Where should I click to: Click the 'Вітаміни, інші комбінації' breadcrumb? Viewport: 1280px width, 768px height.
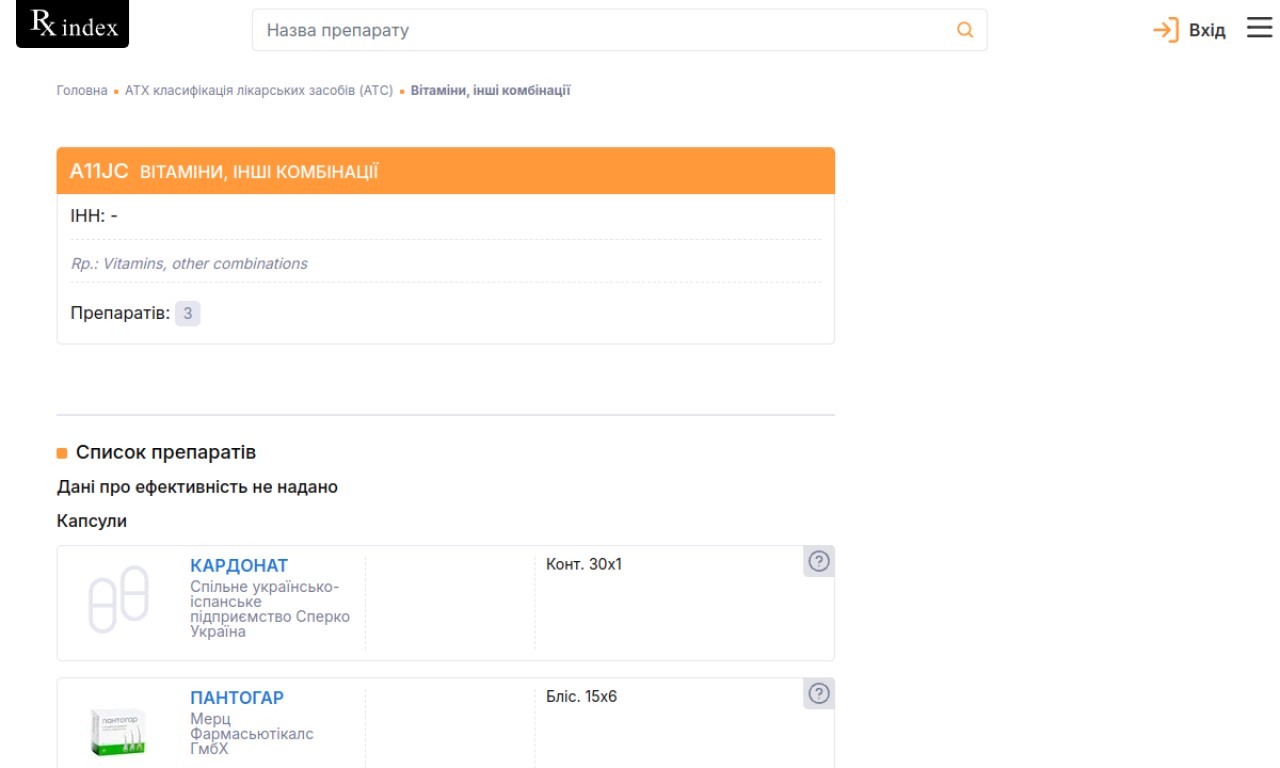click(490, 90)
